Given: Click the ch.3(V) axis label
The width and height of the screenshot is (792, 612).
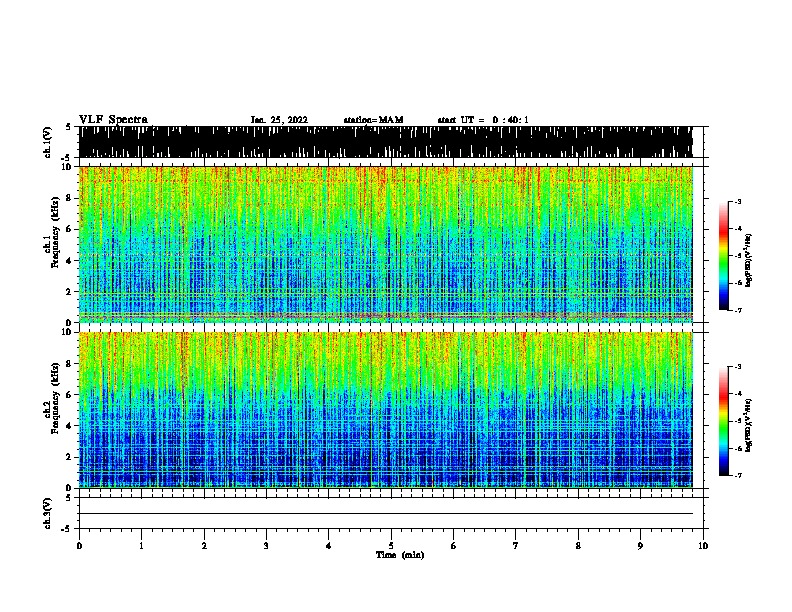Looking at the screenshot, I should 48,513.
